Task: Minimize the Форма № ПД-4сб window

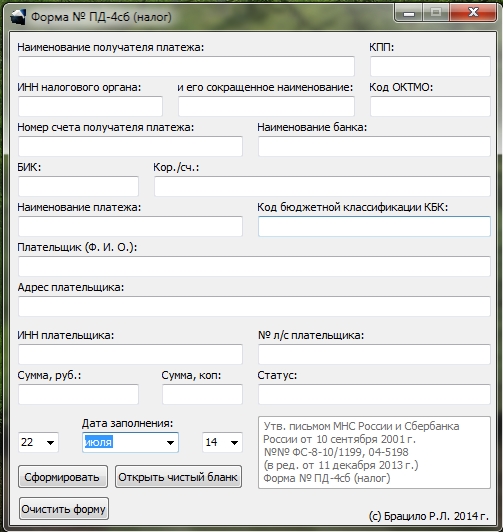Action: (409, 13)
